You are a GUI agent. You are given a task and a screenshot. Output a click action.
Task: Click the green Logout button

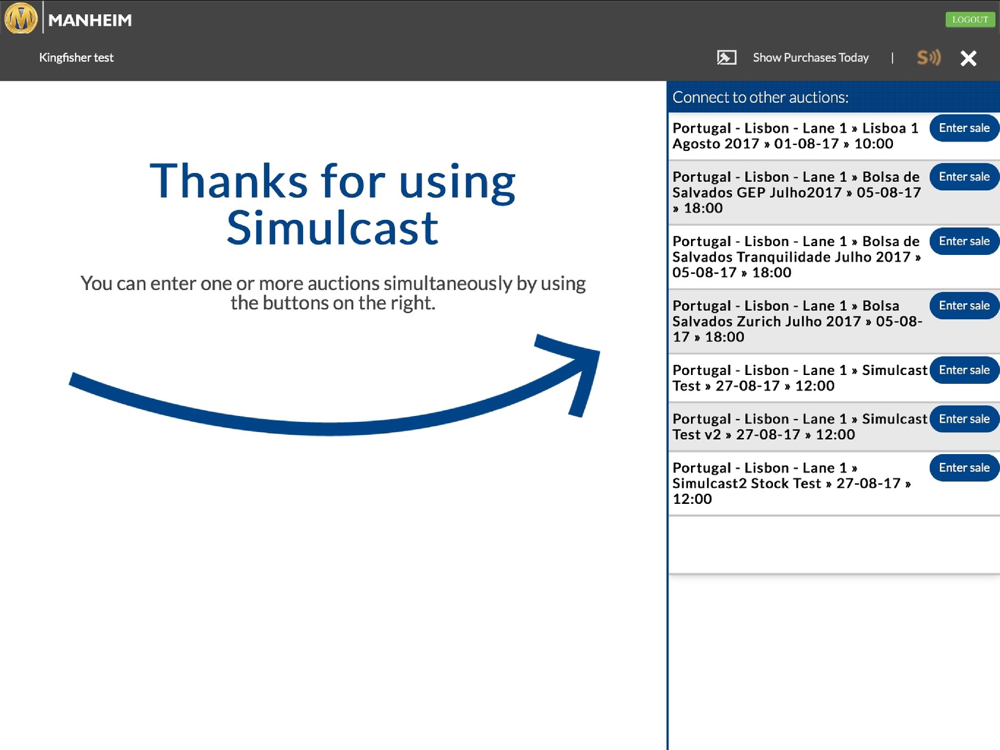(970, 20)
